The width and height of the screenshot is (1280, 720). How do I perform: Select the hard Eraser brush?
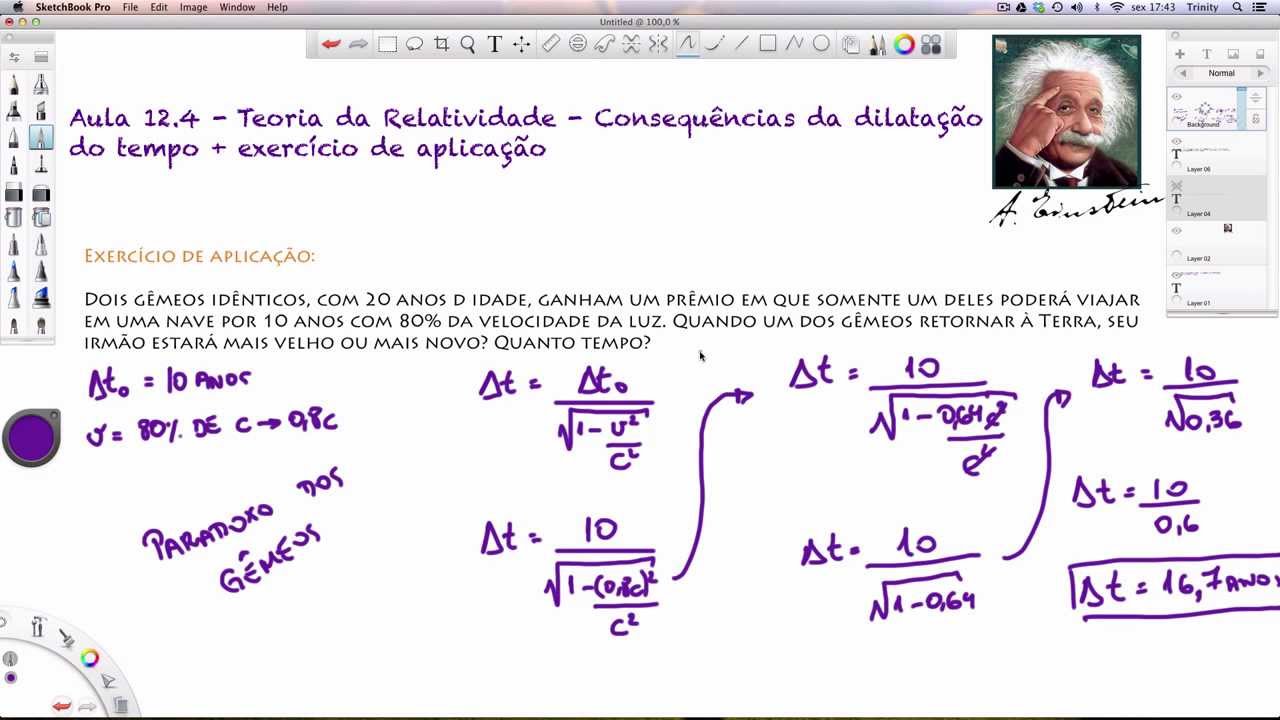14,192
